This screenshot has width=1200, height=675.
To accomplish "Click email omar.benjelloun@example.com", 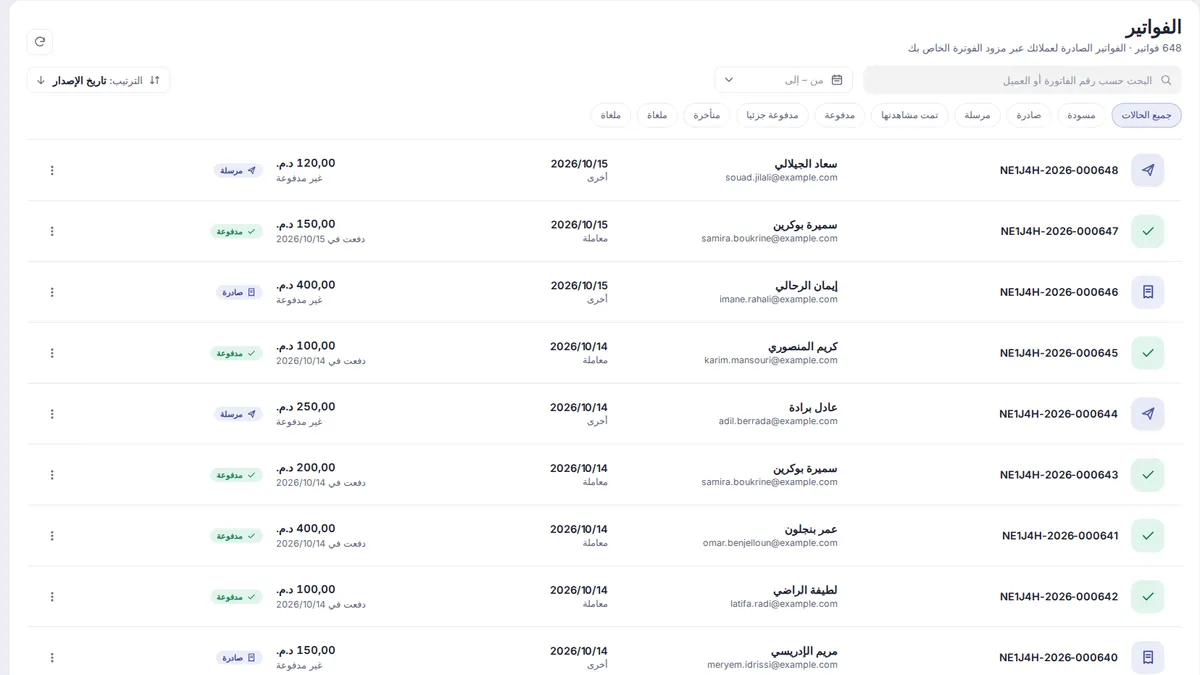I will (x=770, y=543).
